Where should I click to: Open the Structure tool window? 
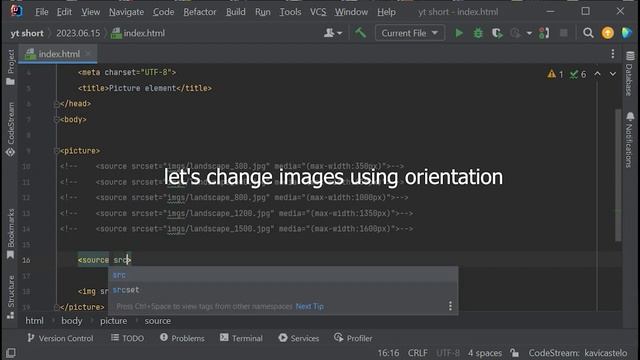[11, 297]
